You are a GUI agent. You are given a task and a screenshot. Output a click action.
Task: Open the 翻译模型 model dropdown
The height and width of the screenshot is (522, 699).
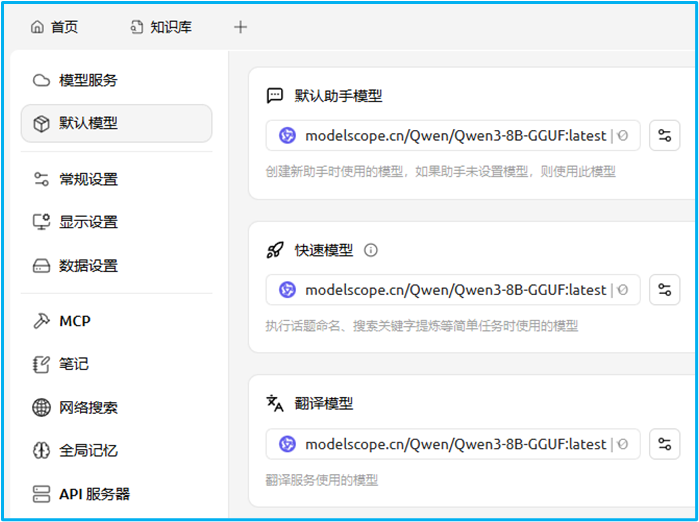tap(453, 444)
